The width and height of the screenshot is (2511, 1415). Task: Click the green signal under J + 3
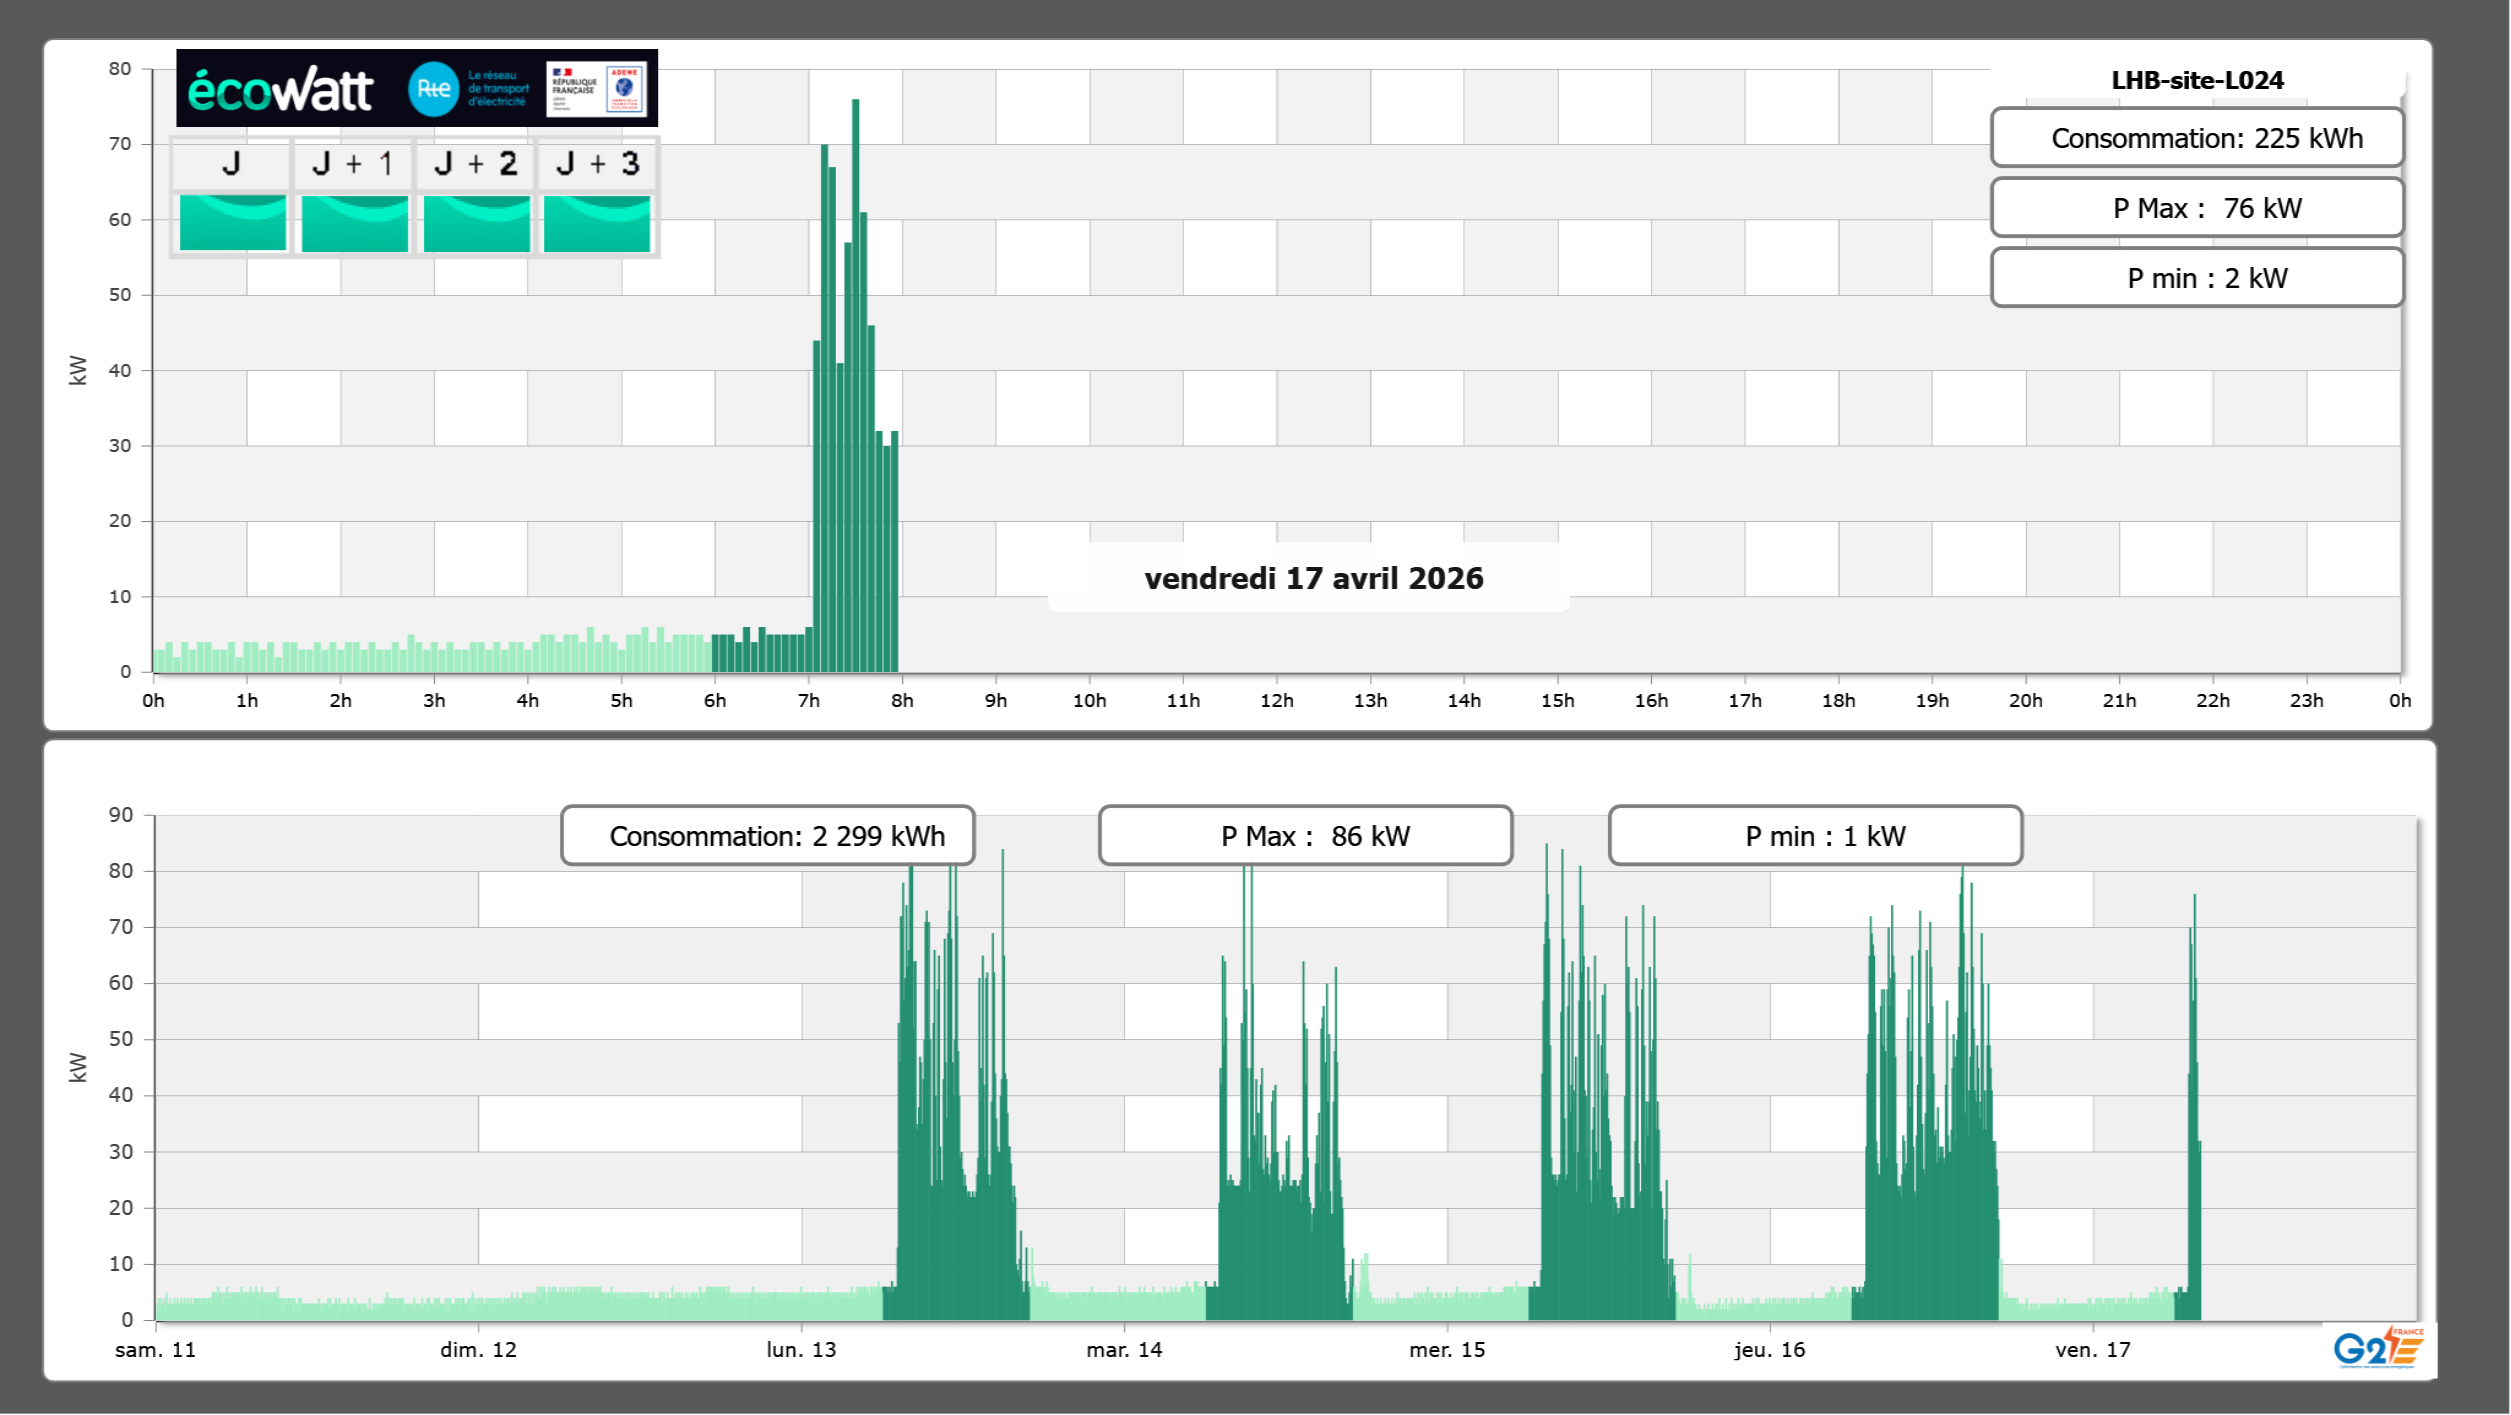coord(597,223)
